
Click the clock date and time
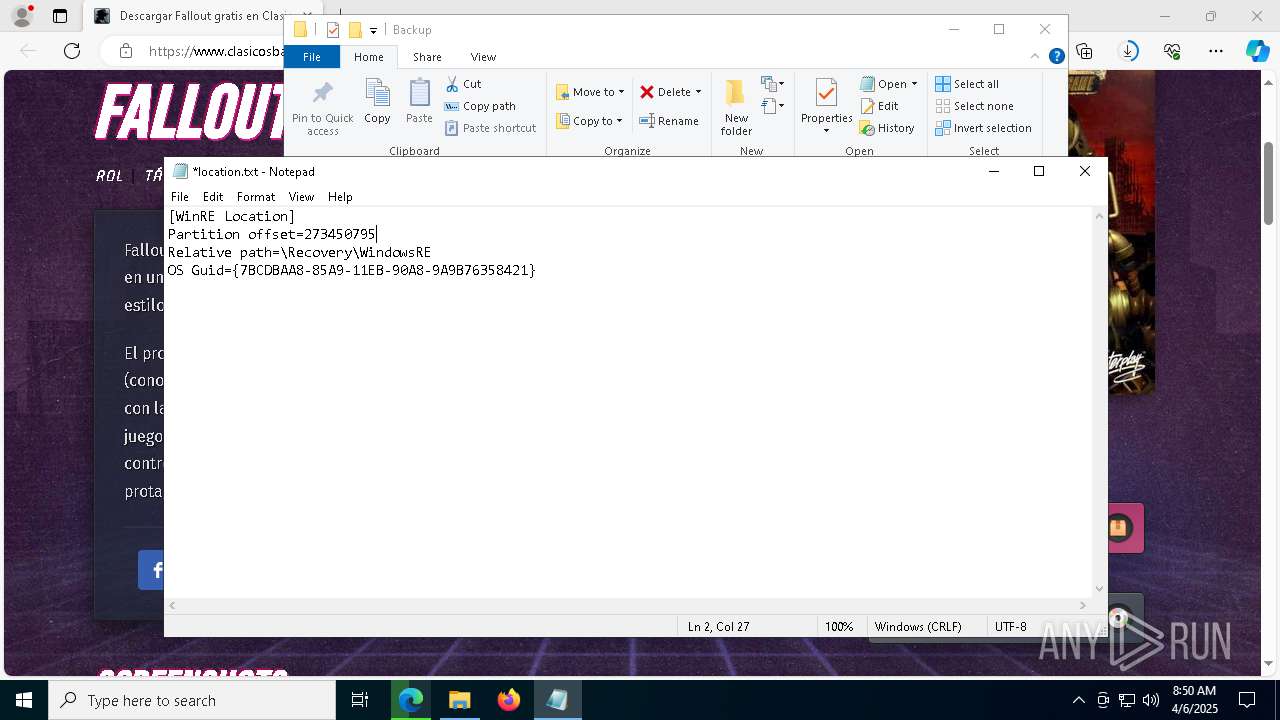pos(1193,700)
